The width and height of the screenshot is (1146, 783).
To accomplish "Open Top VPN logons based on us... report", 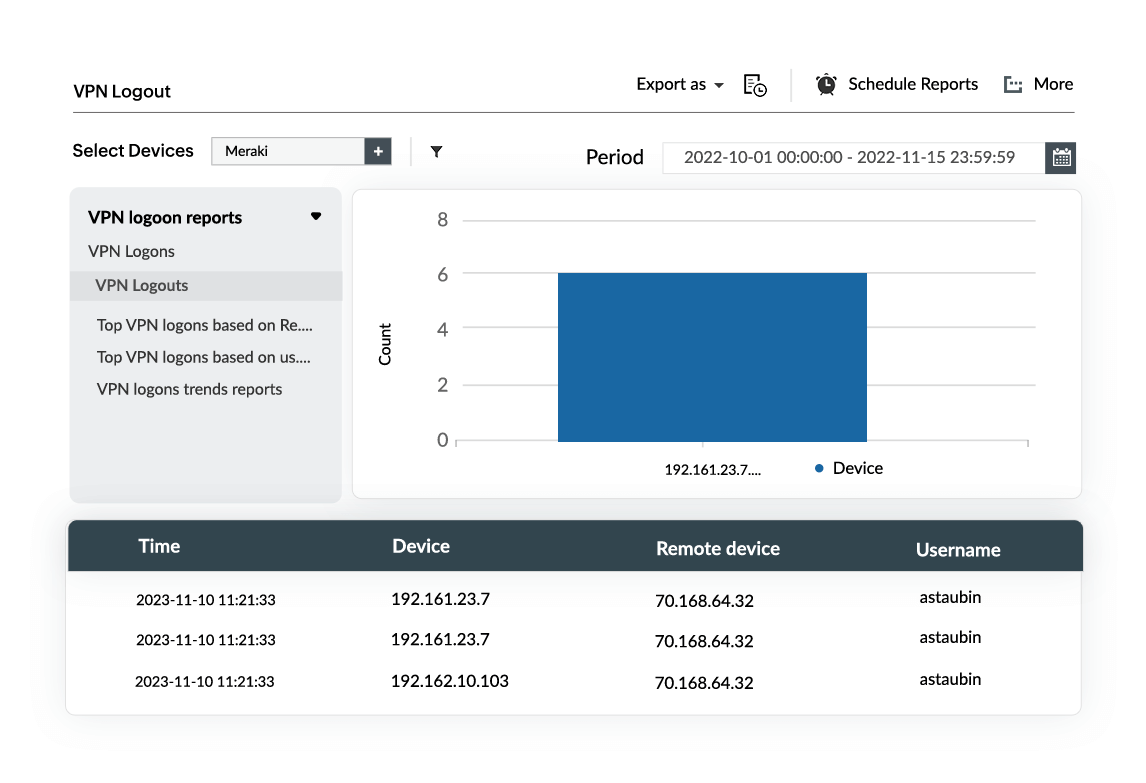I will point(204,357).
